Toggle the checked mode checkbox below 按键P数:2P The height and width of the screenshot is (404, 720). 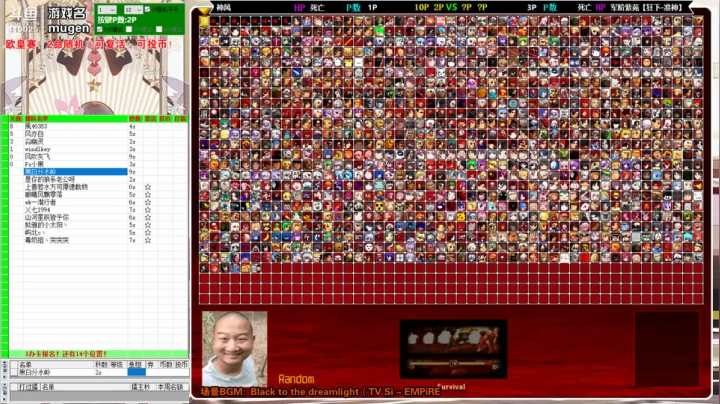pos(100,29)
